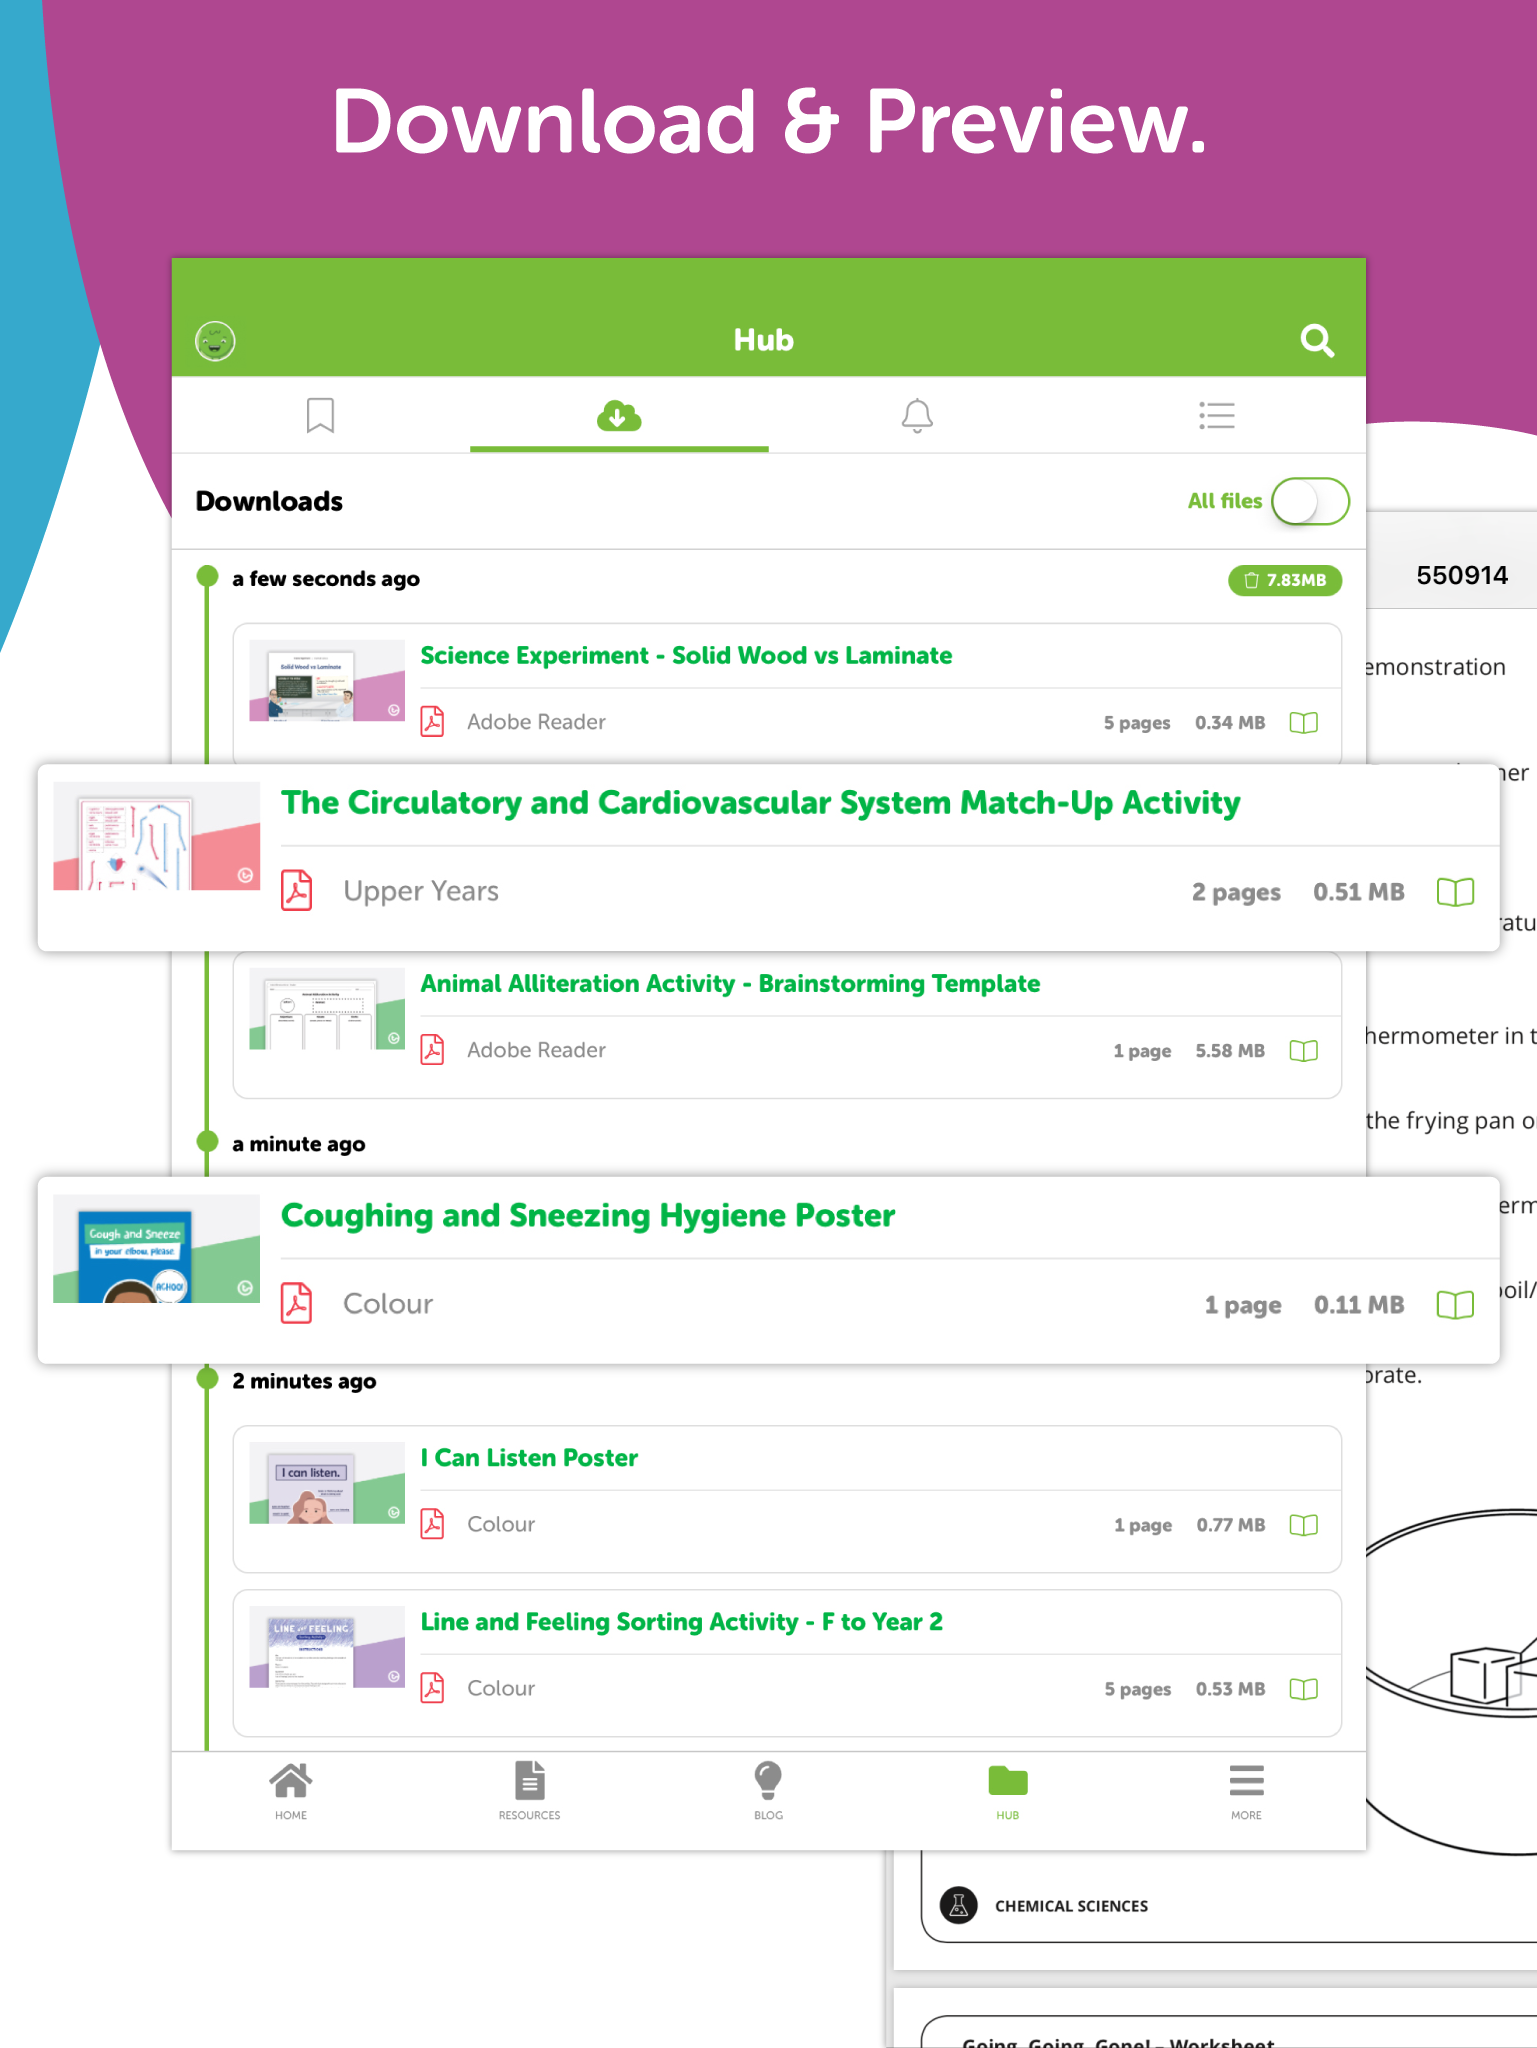The width and height of the screenshot is (1537, 2048).
Task: Preview Line and Feeling Activity with book icon
Action: [x=1303, y=1688]
